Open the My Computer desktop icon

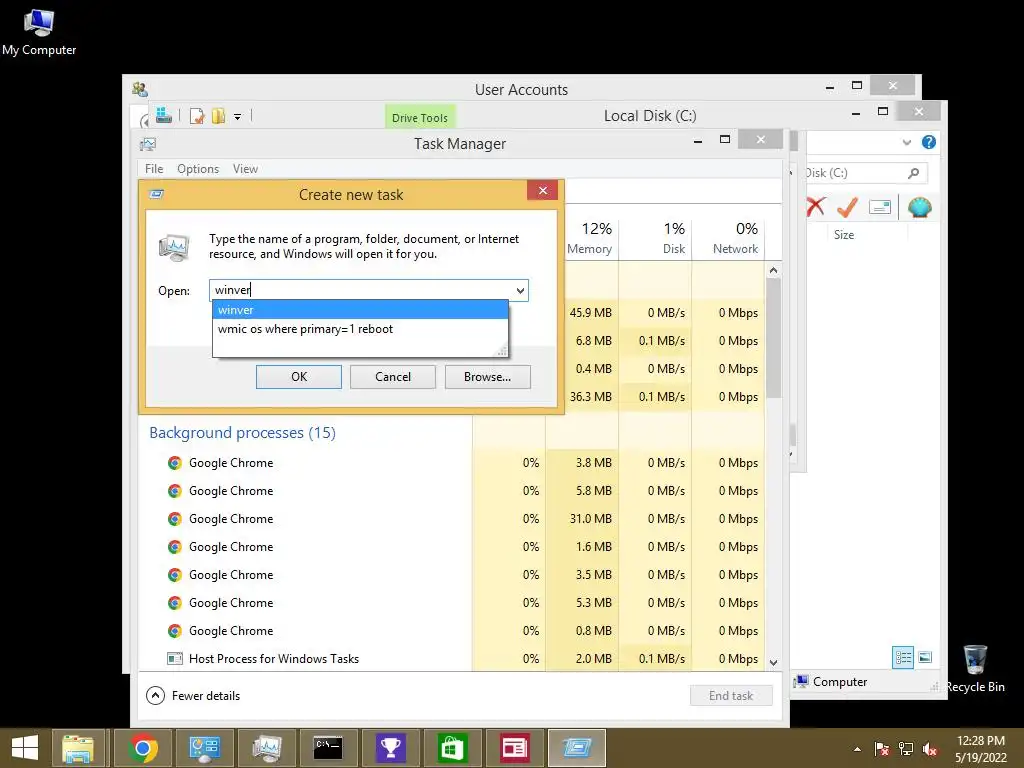click(39, 33)
